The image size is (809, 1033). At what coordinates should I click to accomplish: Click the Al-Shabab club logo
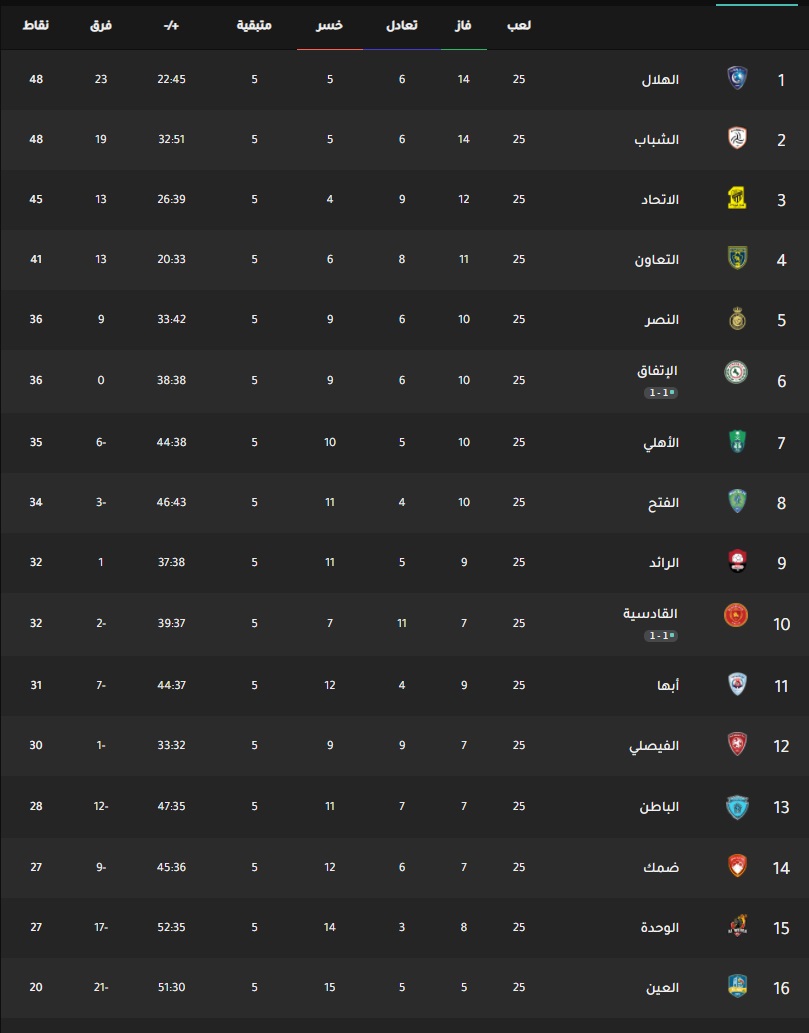coord(737,138)
